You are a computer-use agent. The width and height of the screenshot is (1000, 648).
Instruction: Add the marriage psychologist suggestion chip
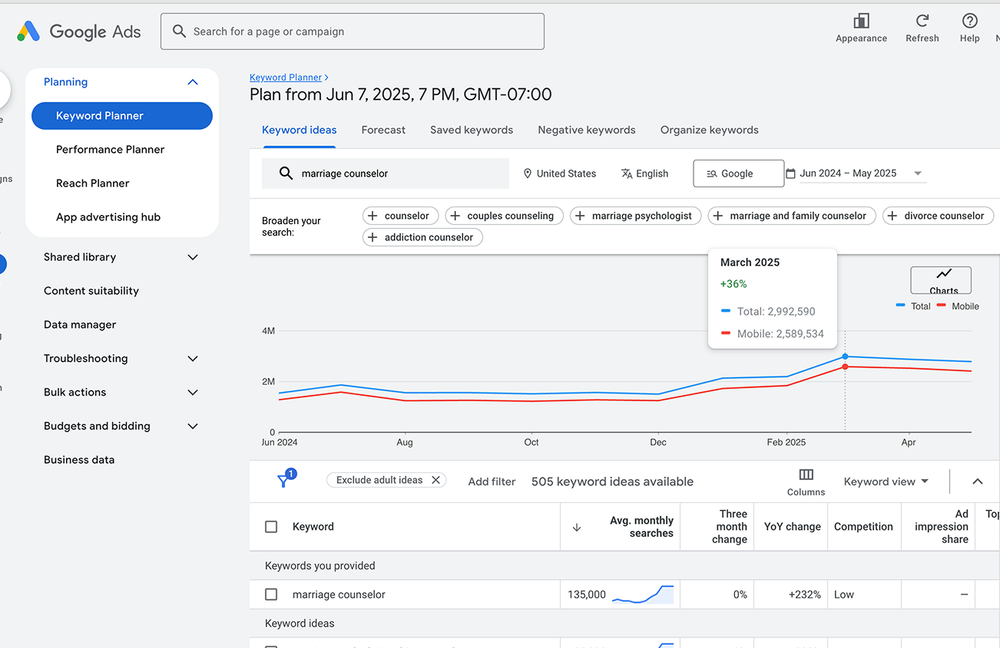(635, 216)
